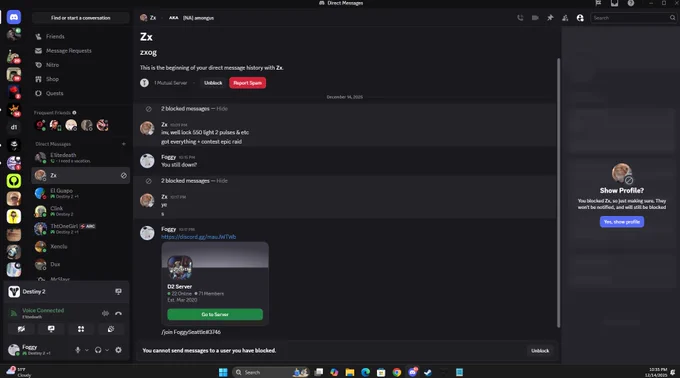
Task: Click the message search field
Action: 633,18
